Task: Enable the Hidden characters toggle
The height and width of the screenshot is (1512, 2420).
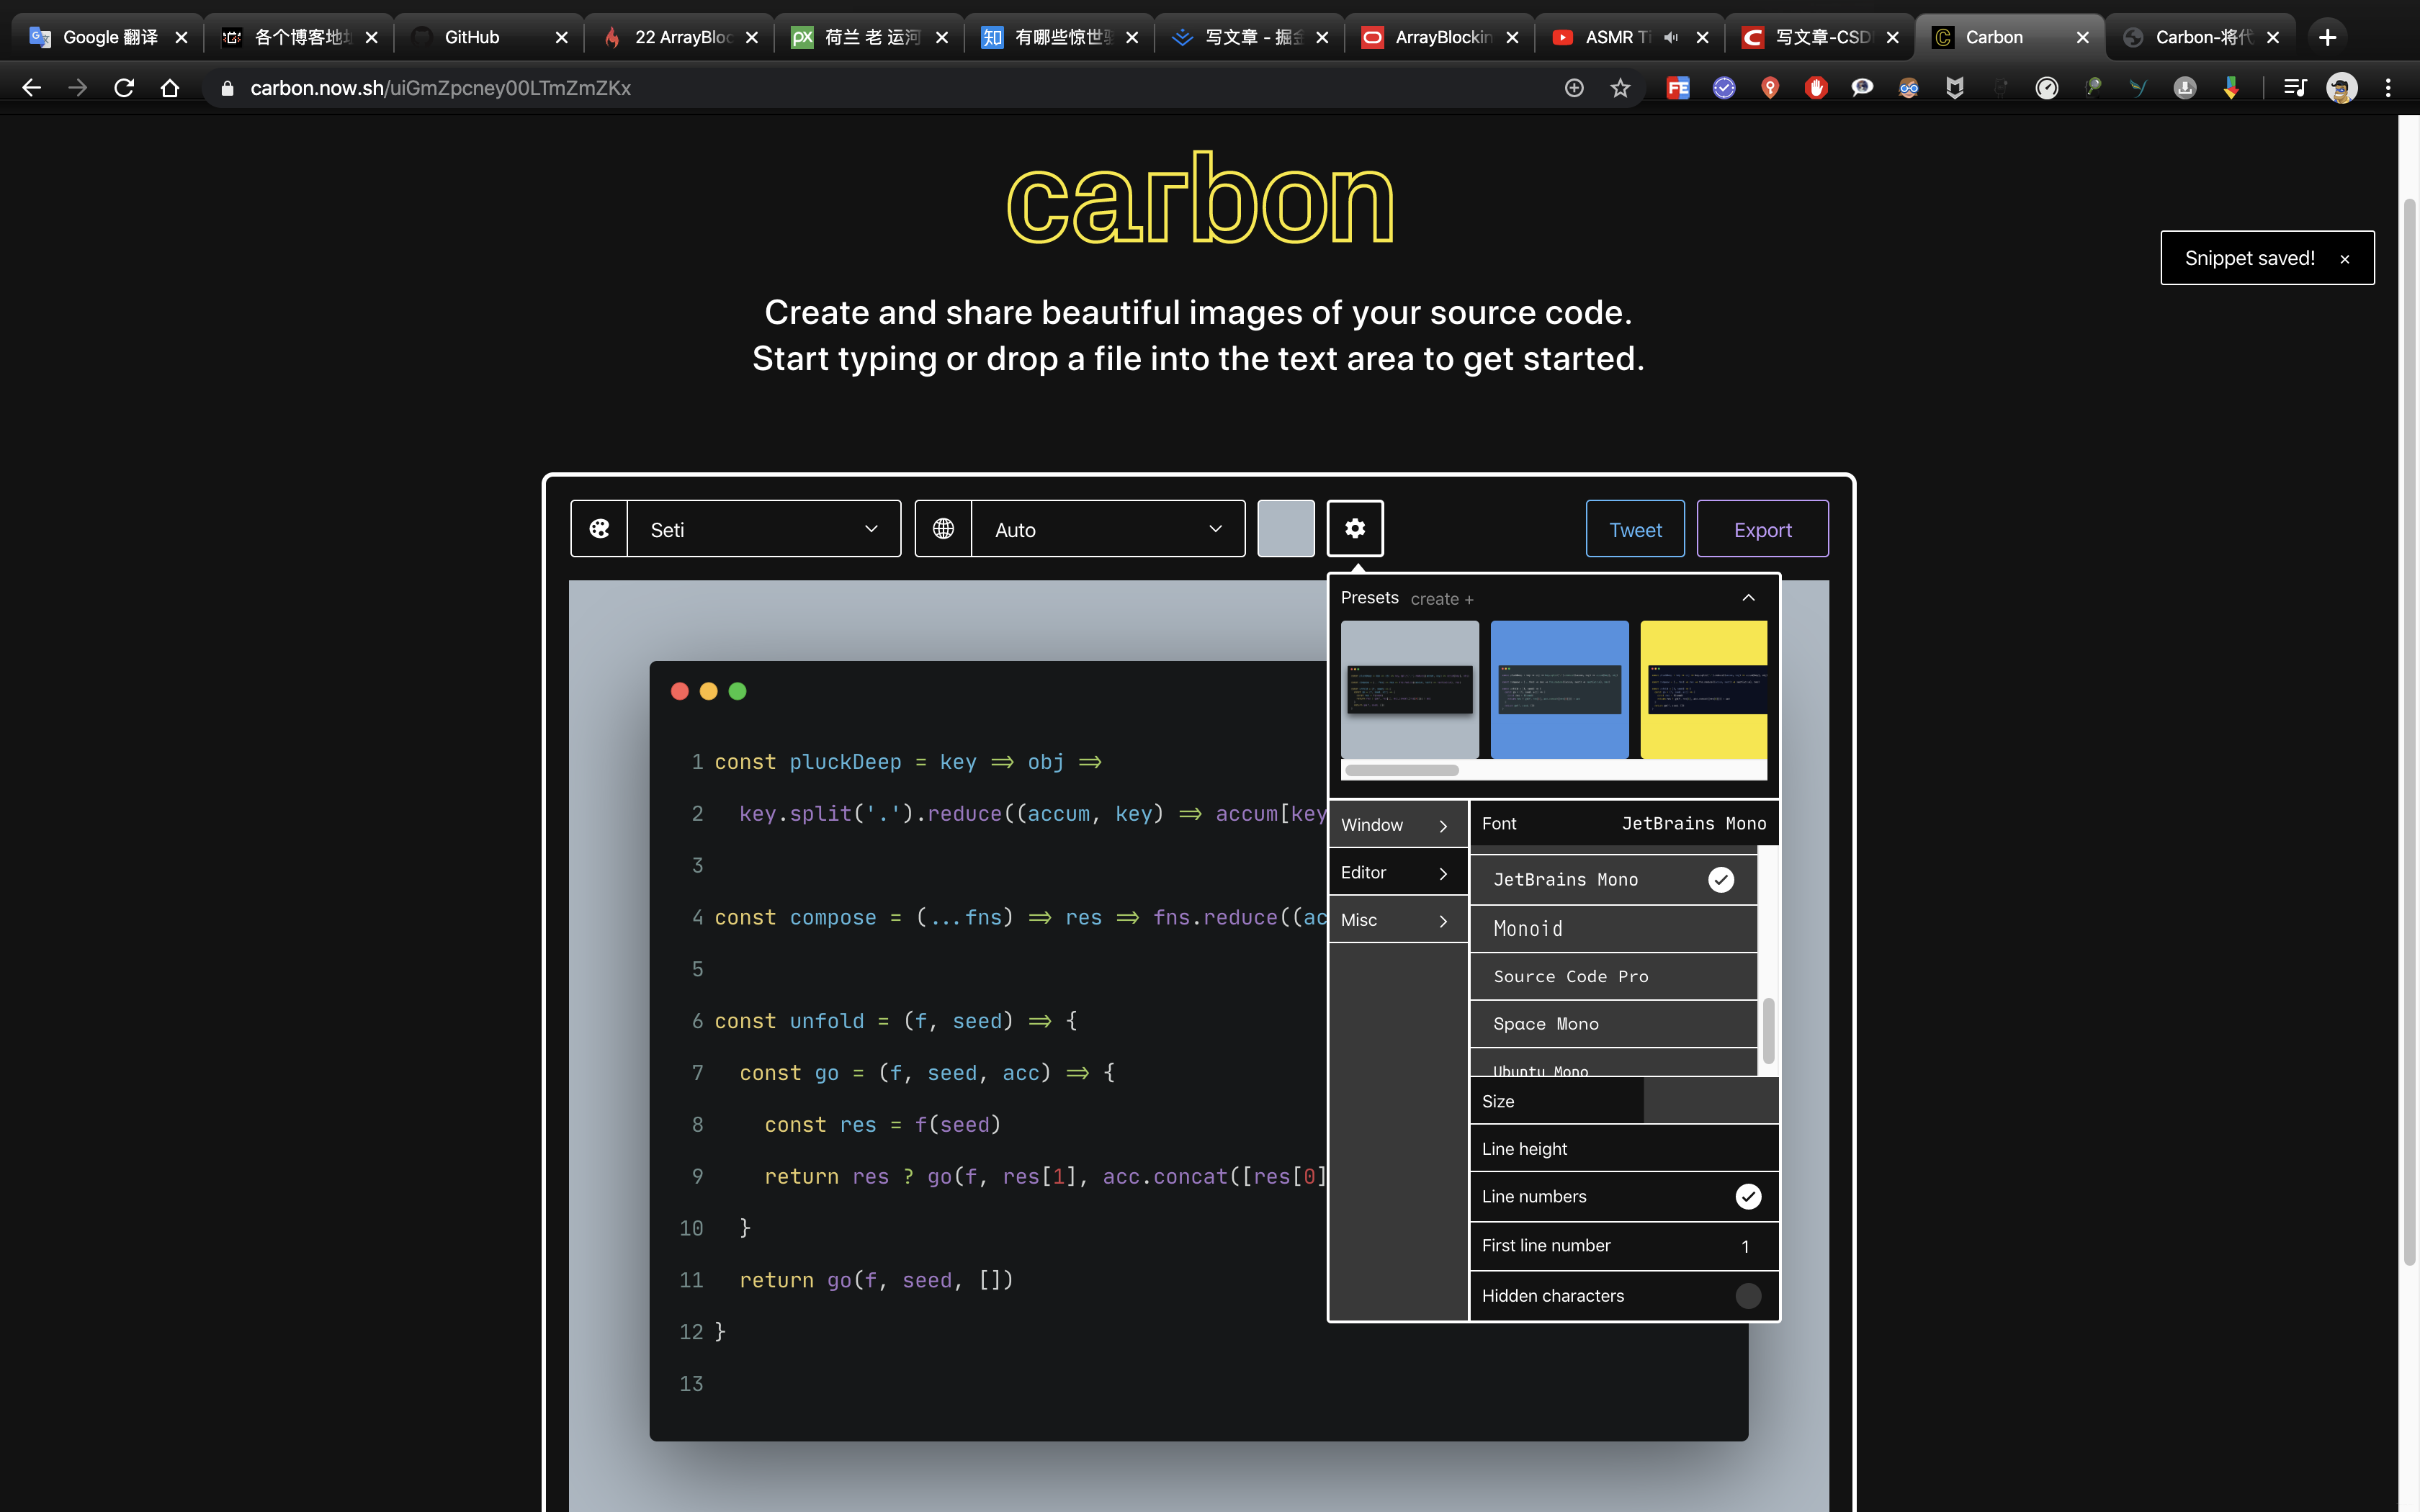Action: [x=1747, y=1296]
